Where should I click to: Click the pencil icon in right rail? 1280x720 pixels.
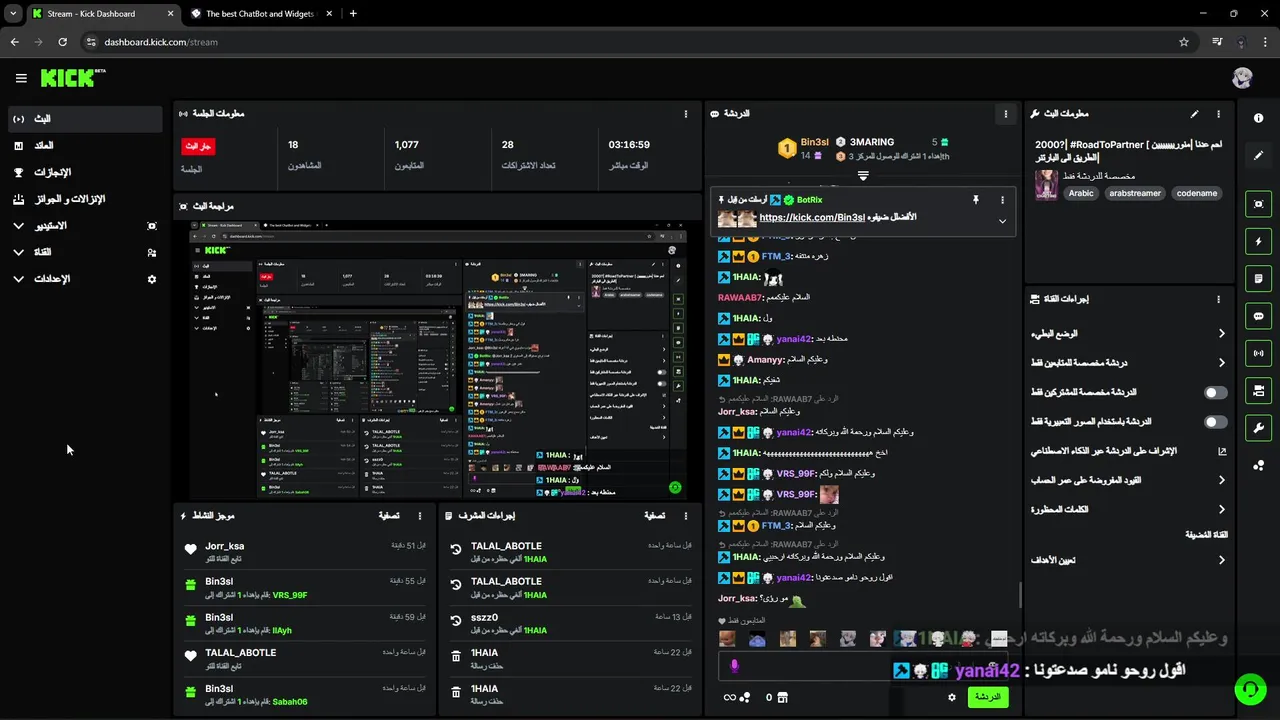(x=1258, y=155)
